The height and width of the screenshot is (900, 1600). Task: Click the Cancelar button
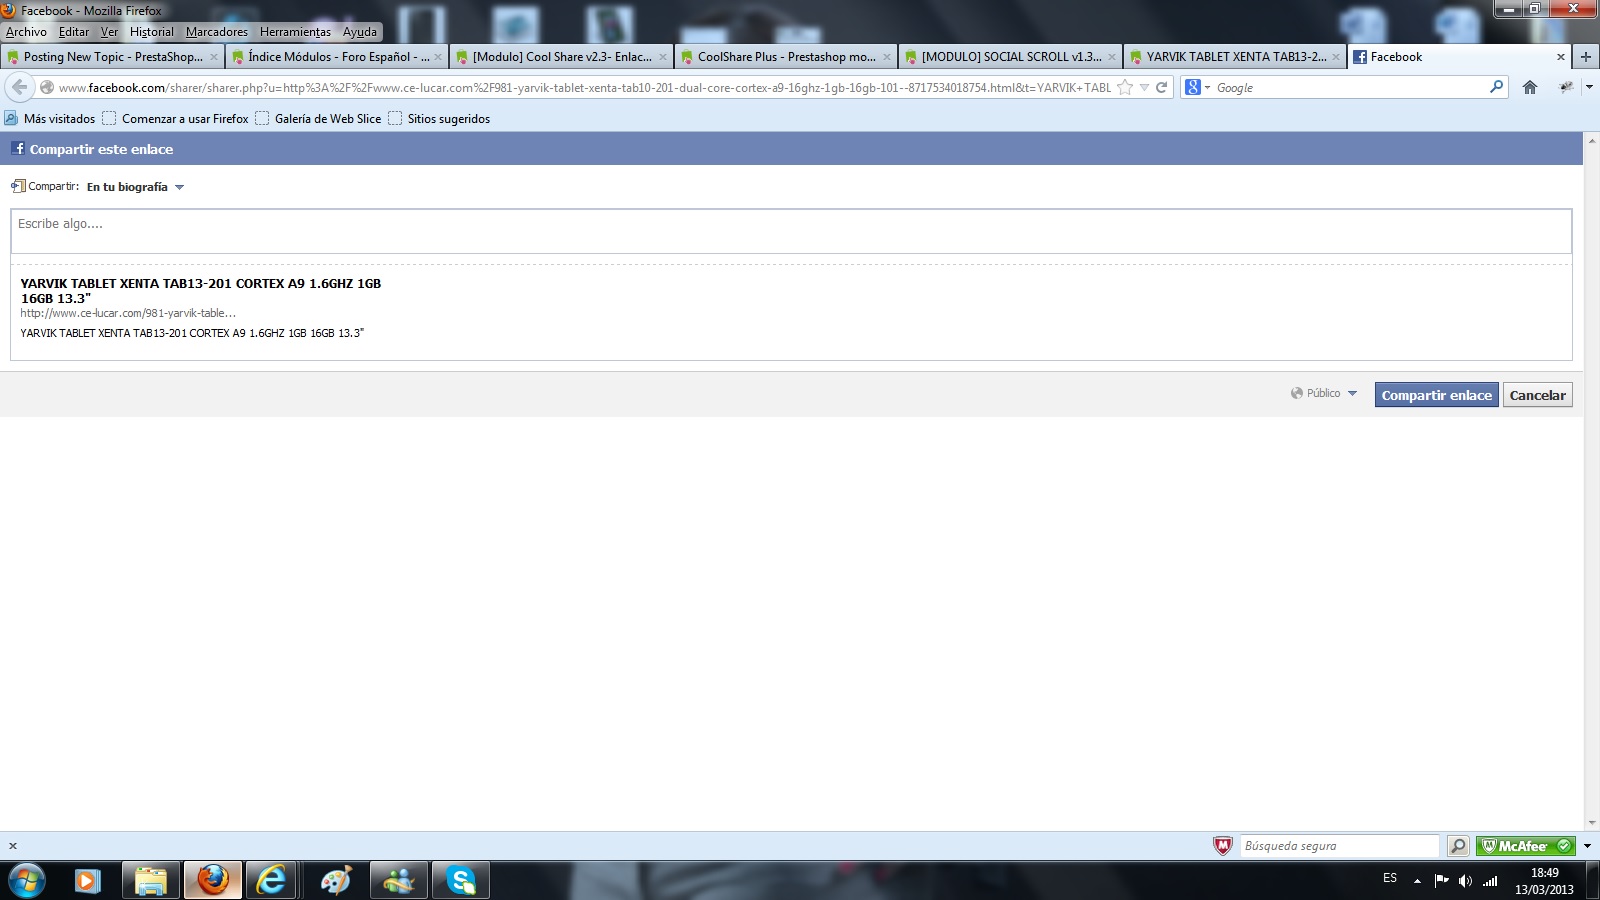click(x=1537, y=395)
